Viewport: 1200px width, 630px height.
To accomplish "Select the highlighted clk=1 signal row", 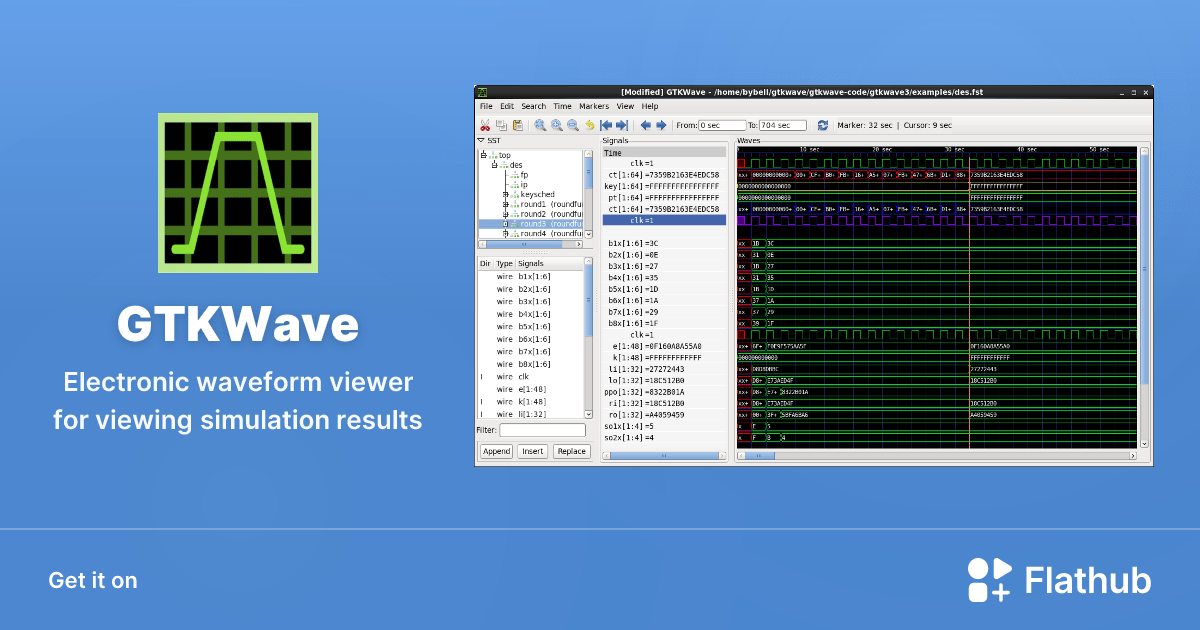I will (x=664, y=220).
